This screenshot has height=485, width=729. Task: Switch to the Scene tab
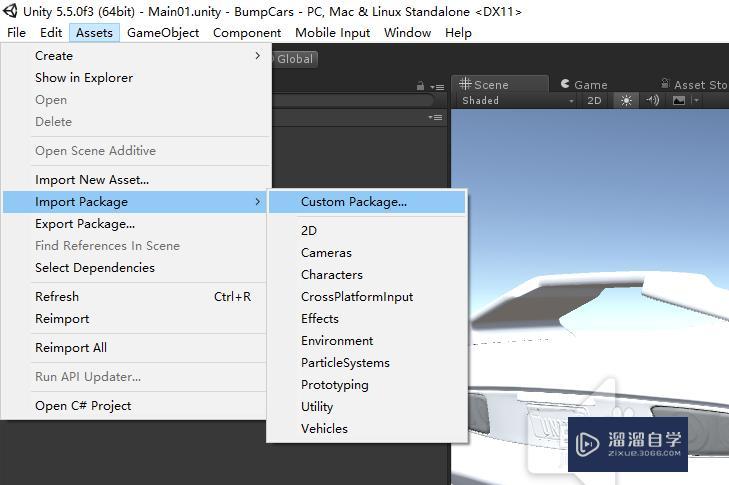pyautogui.click(x=500, y=85)
